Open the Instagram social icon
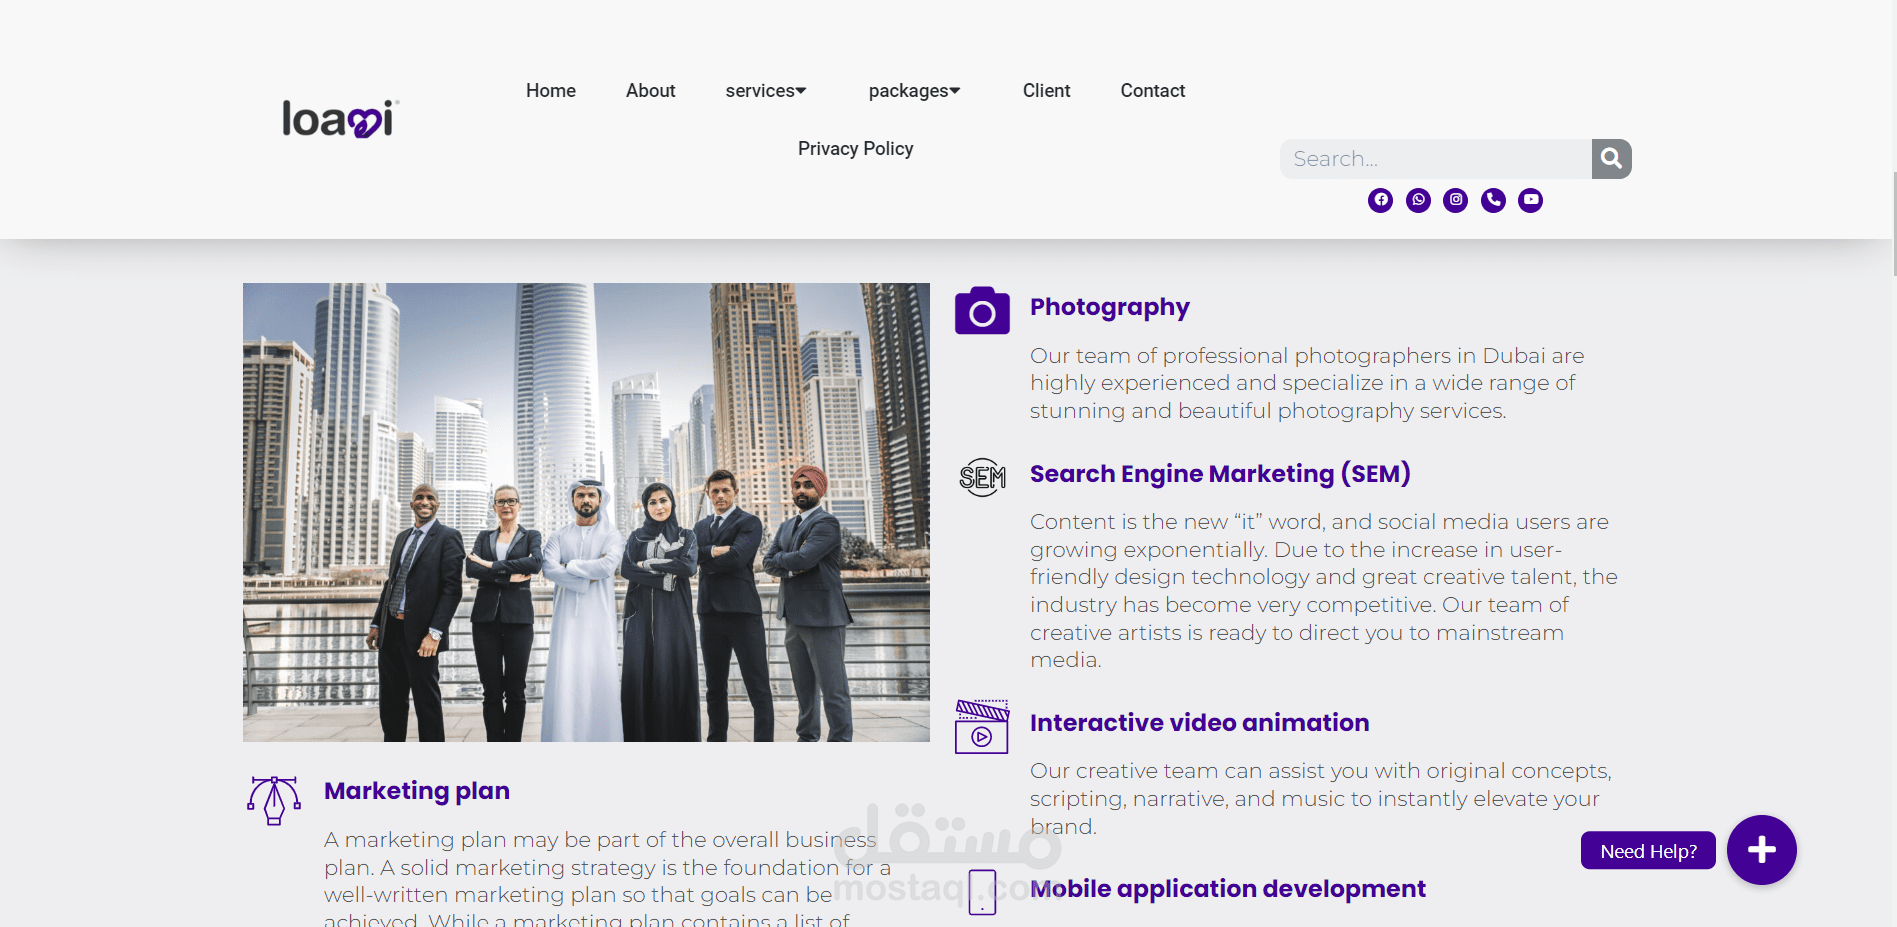The width and height of the screenshot is (1897, 927). click(x=1456, y=200)
